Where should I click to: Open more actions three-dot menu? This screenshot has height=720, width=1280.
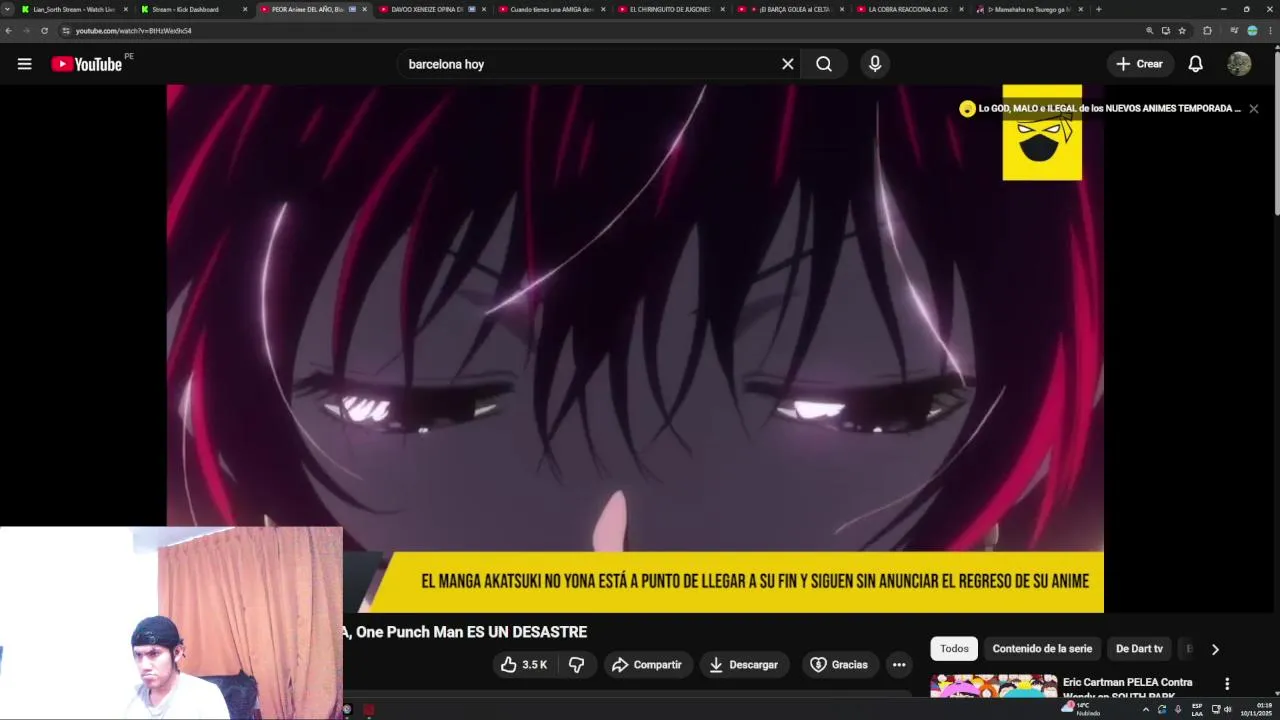[x=899, y=665]
